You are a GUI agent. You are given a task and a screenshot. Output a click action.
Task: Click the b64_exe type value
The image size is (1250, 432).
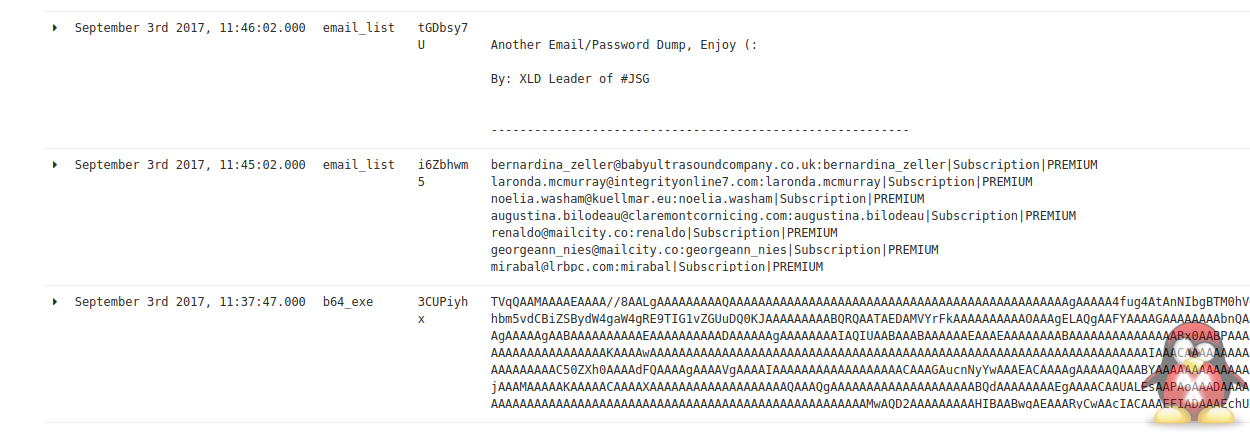[348, 302]
